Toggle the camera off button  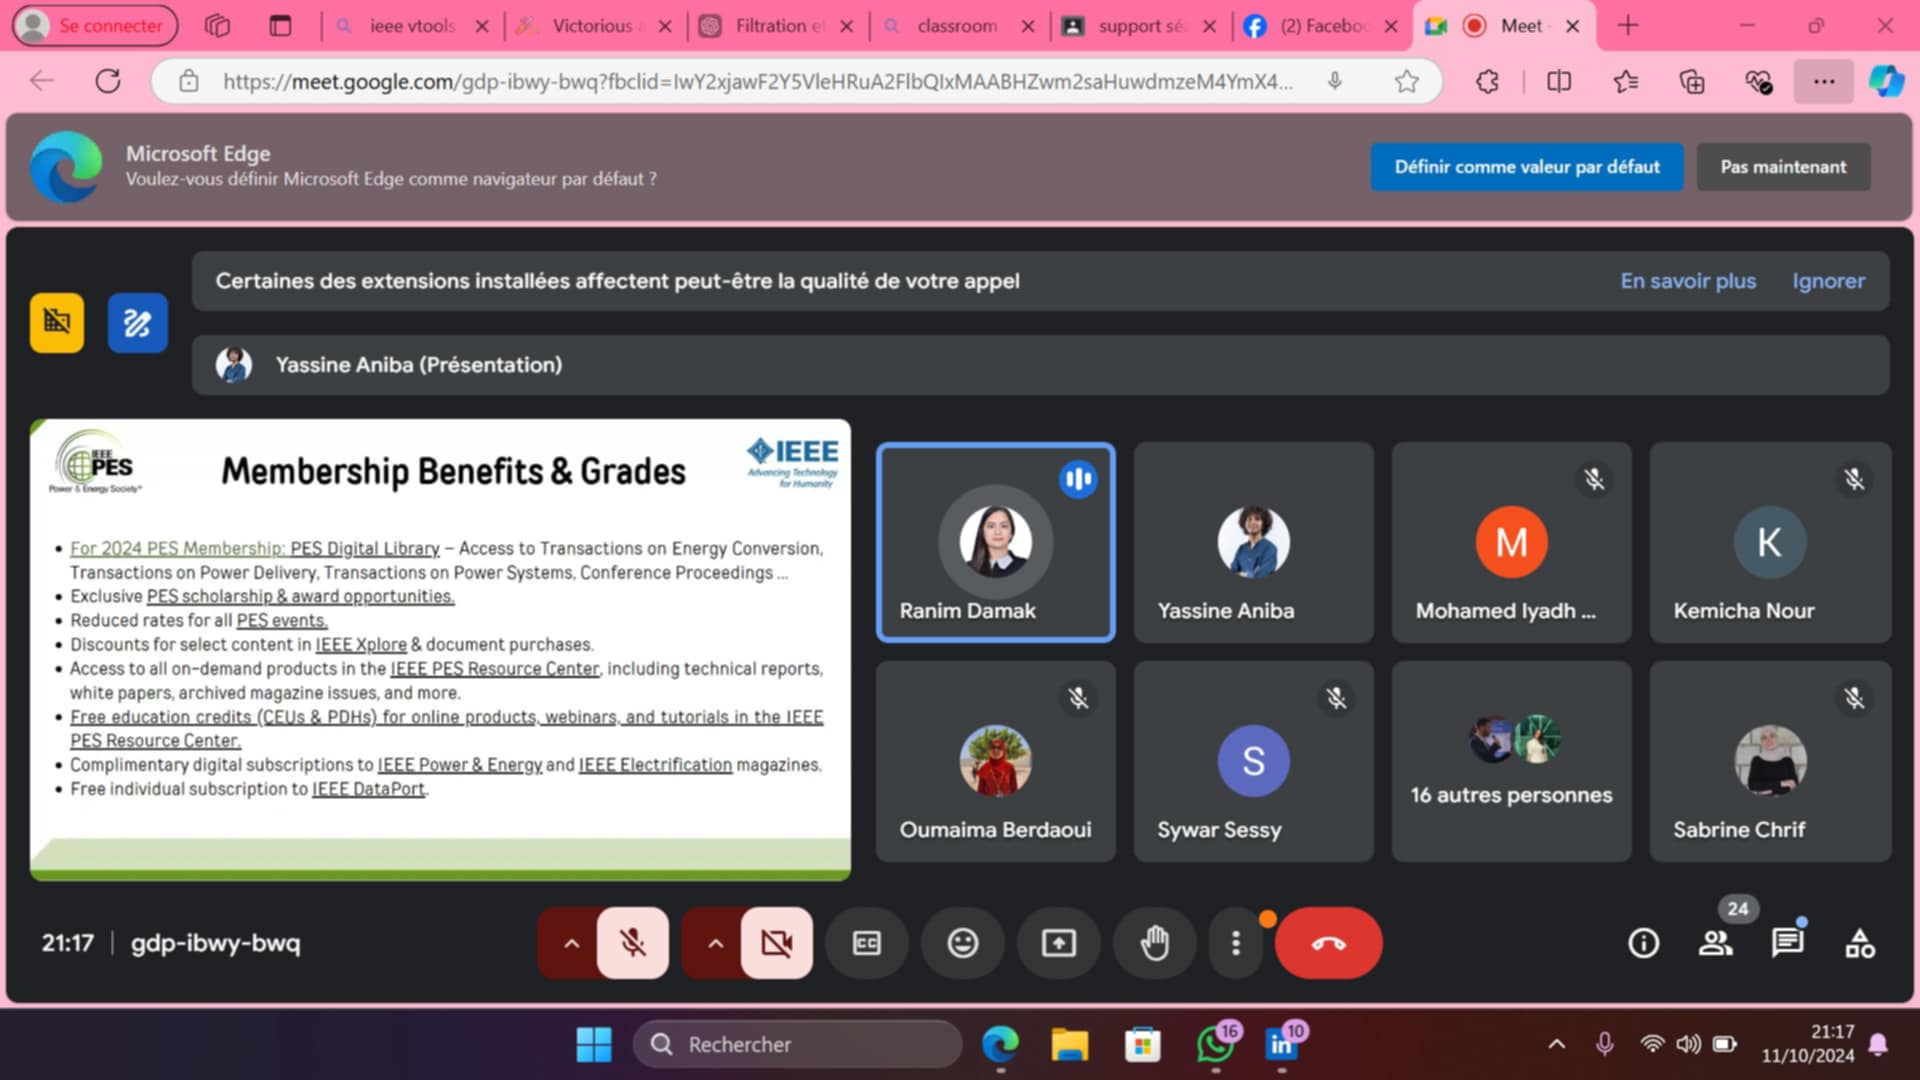tap(776, 943)
